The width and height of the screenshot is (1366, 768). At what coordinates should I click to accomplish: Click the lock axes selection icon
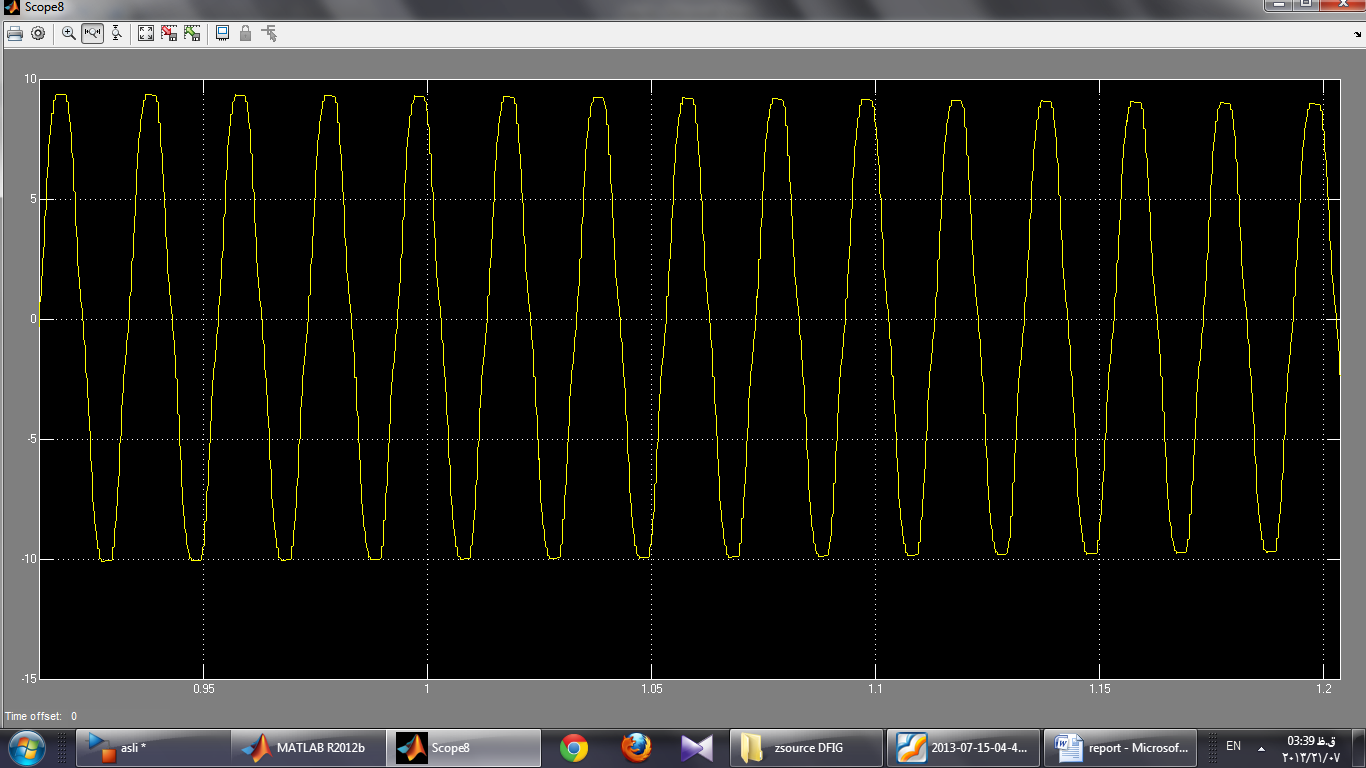(245, 33)
